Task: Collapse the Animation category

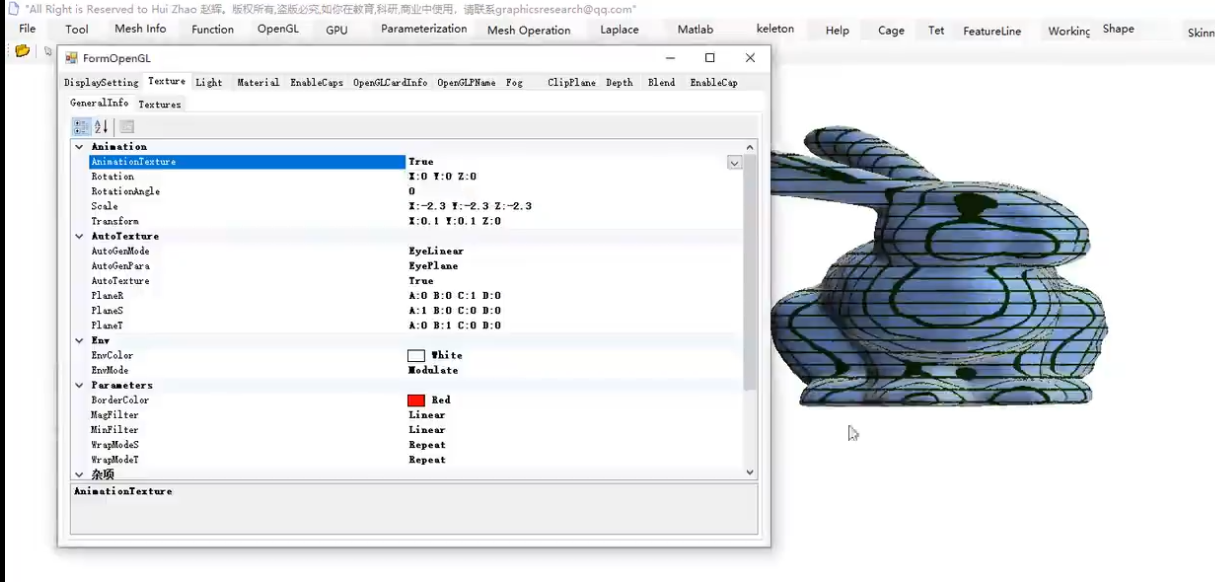Action: pyautogui.click(x=80, y=147)
